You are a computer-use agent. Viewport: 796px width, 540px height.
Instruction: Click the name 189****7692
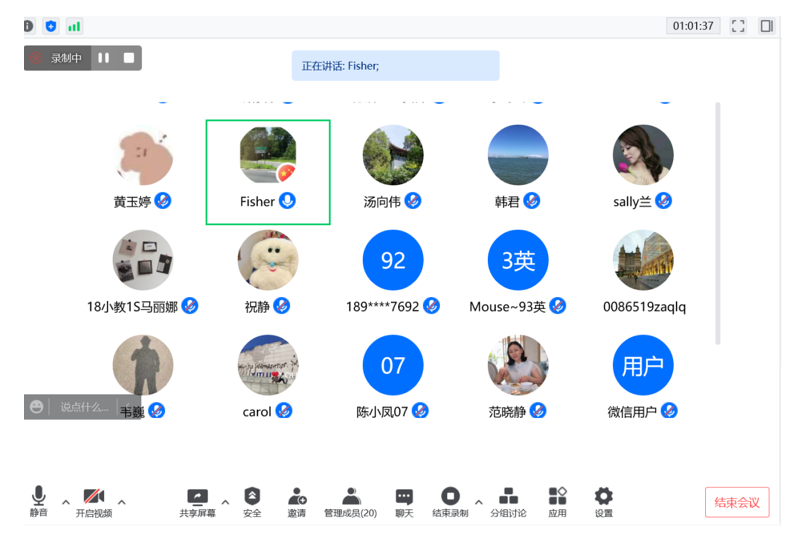point(383,307)
